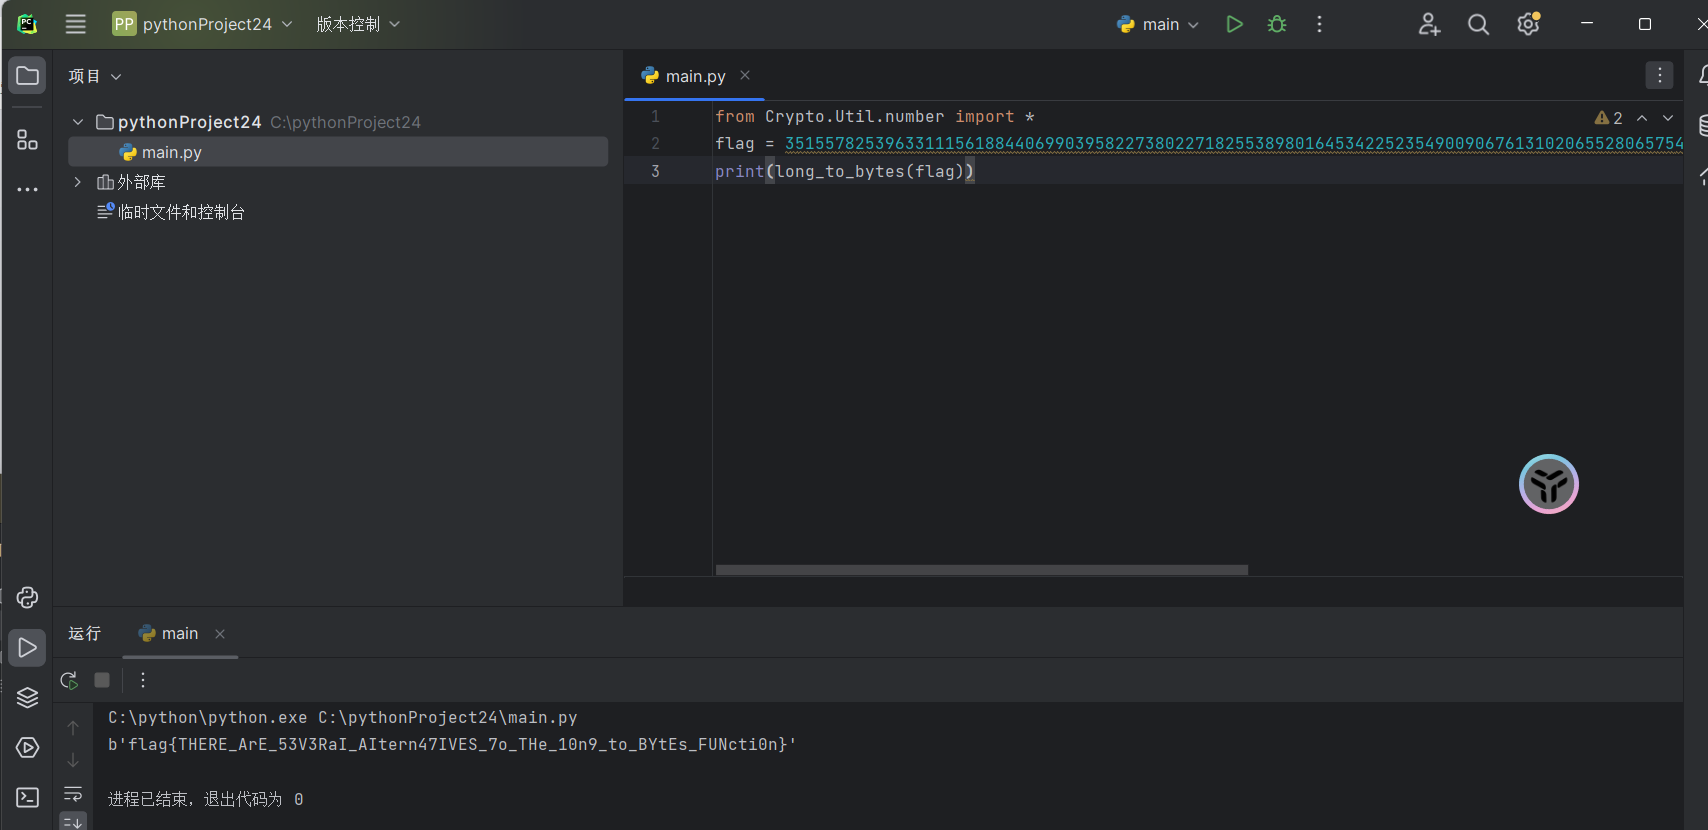This screenshot has height=830, width=1708.
Task: Click the PyCharm application logo icon
Action: [27, 24]
